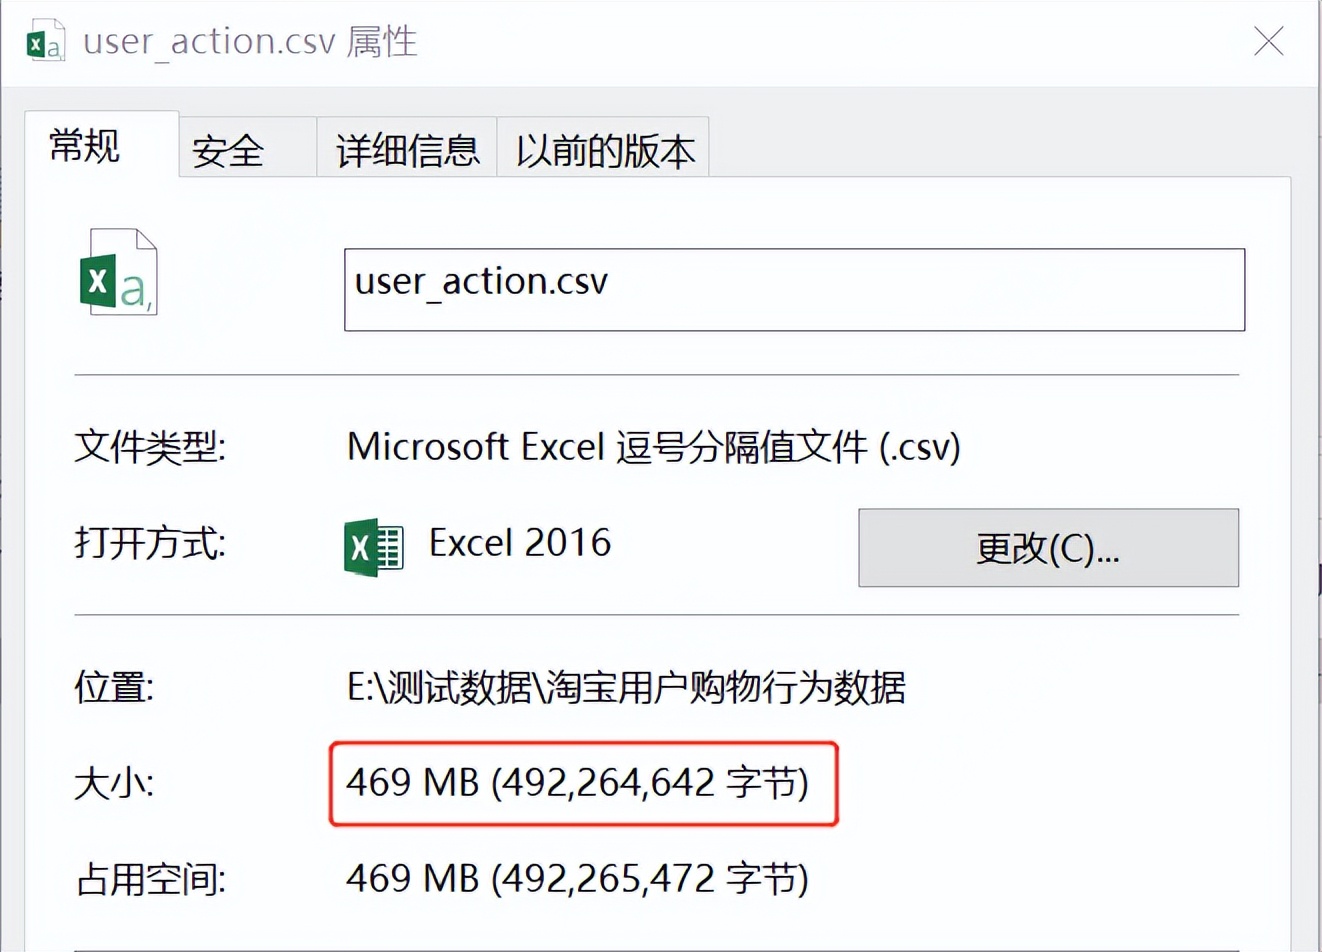1322x952 pixels.
Task: Click the CSV file icon in the title bar
Action: (45, 42)
